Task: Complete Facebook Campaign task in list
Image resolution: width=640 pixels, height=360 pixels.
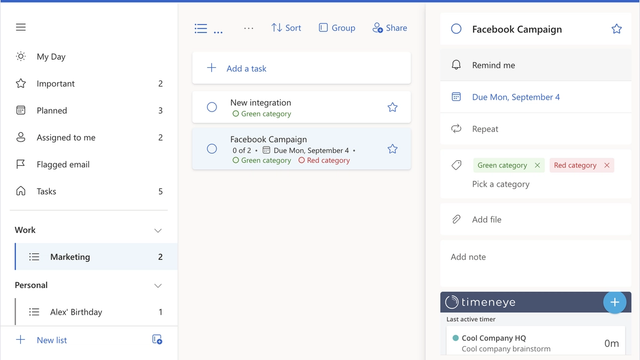Action: coord(212,149)
